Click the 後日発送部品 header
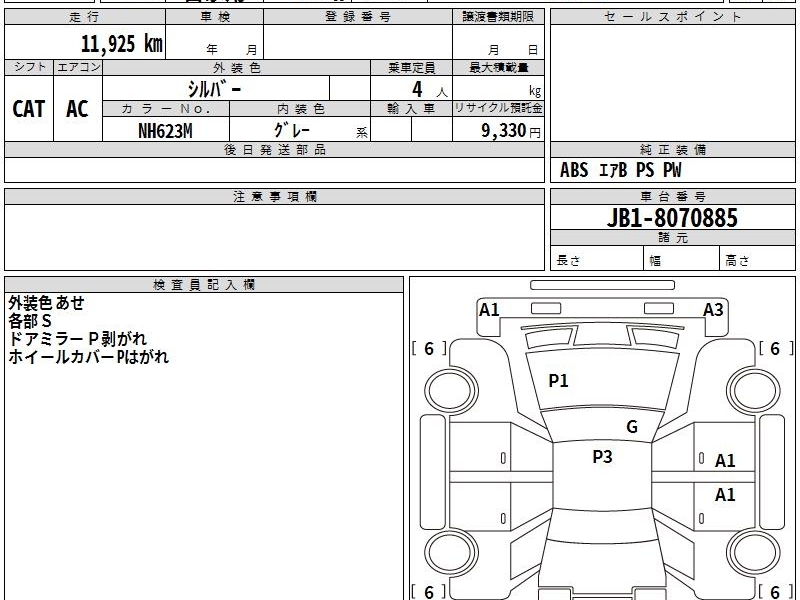 (x=274, y=149)
